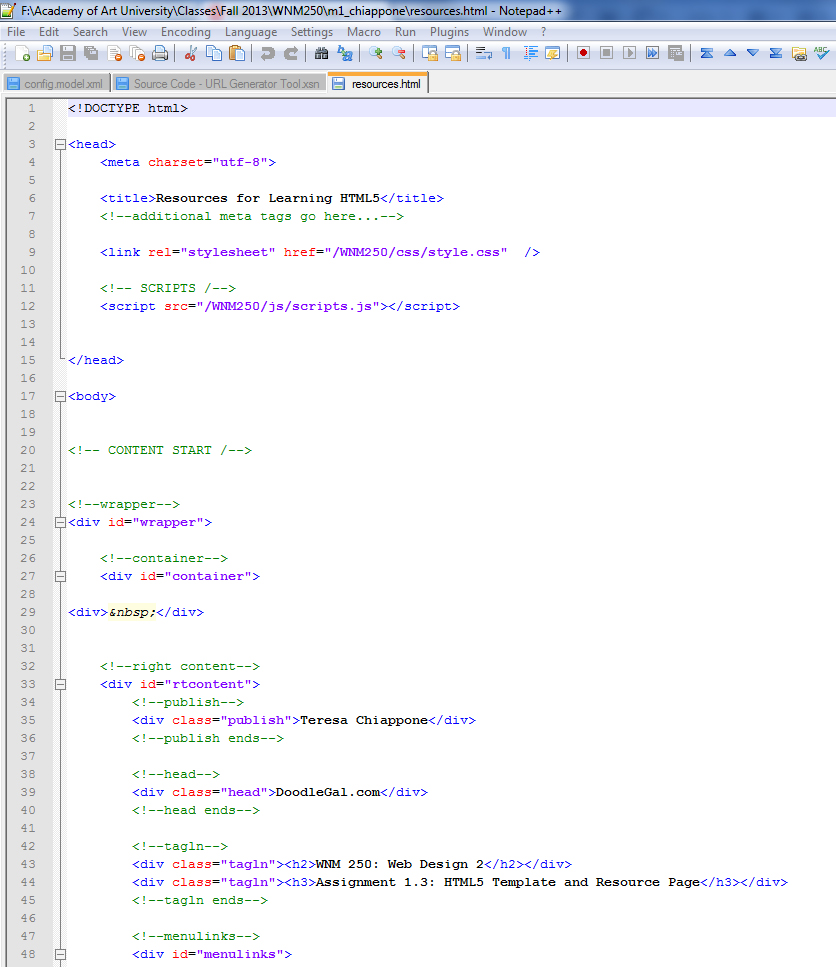Viewport: 836px width, 967px height.
Task: Click the <!DOCTYPE html> line
Action: point(128,109)
